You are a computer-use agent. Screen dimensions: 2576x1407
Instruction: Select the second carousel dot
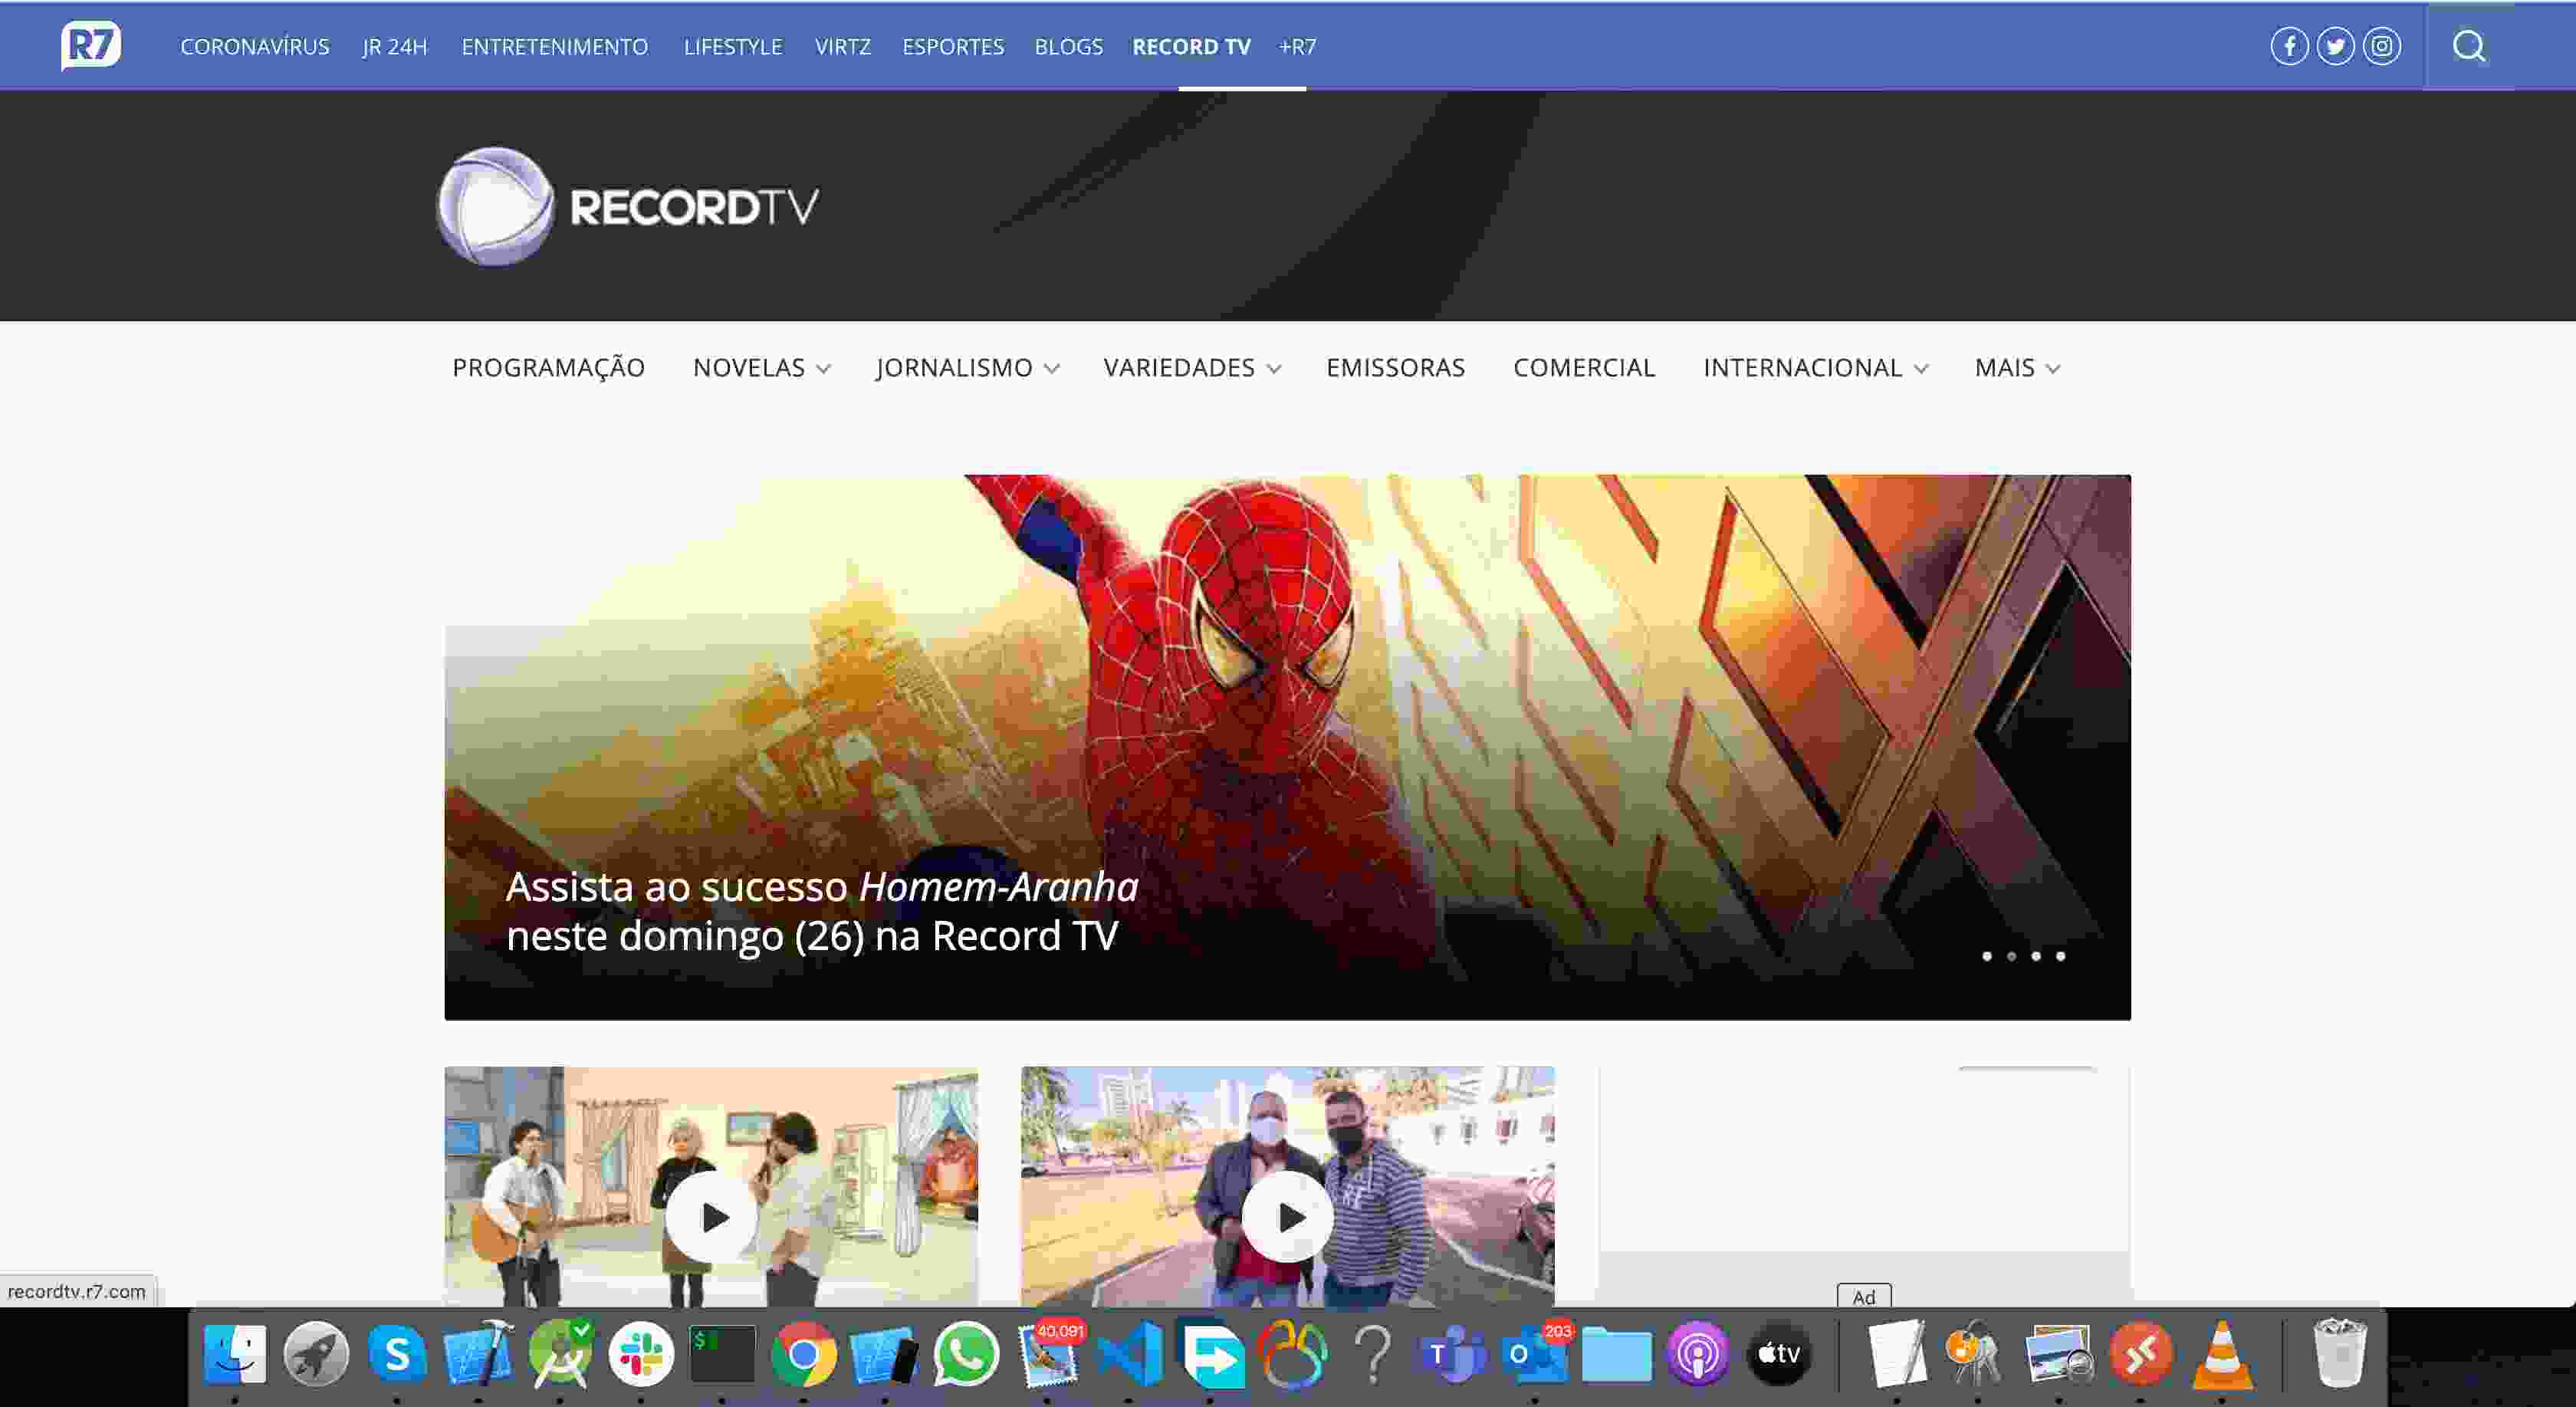[x=2011, y=956]
